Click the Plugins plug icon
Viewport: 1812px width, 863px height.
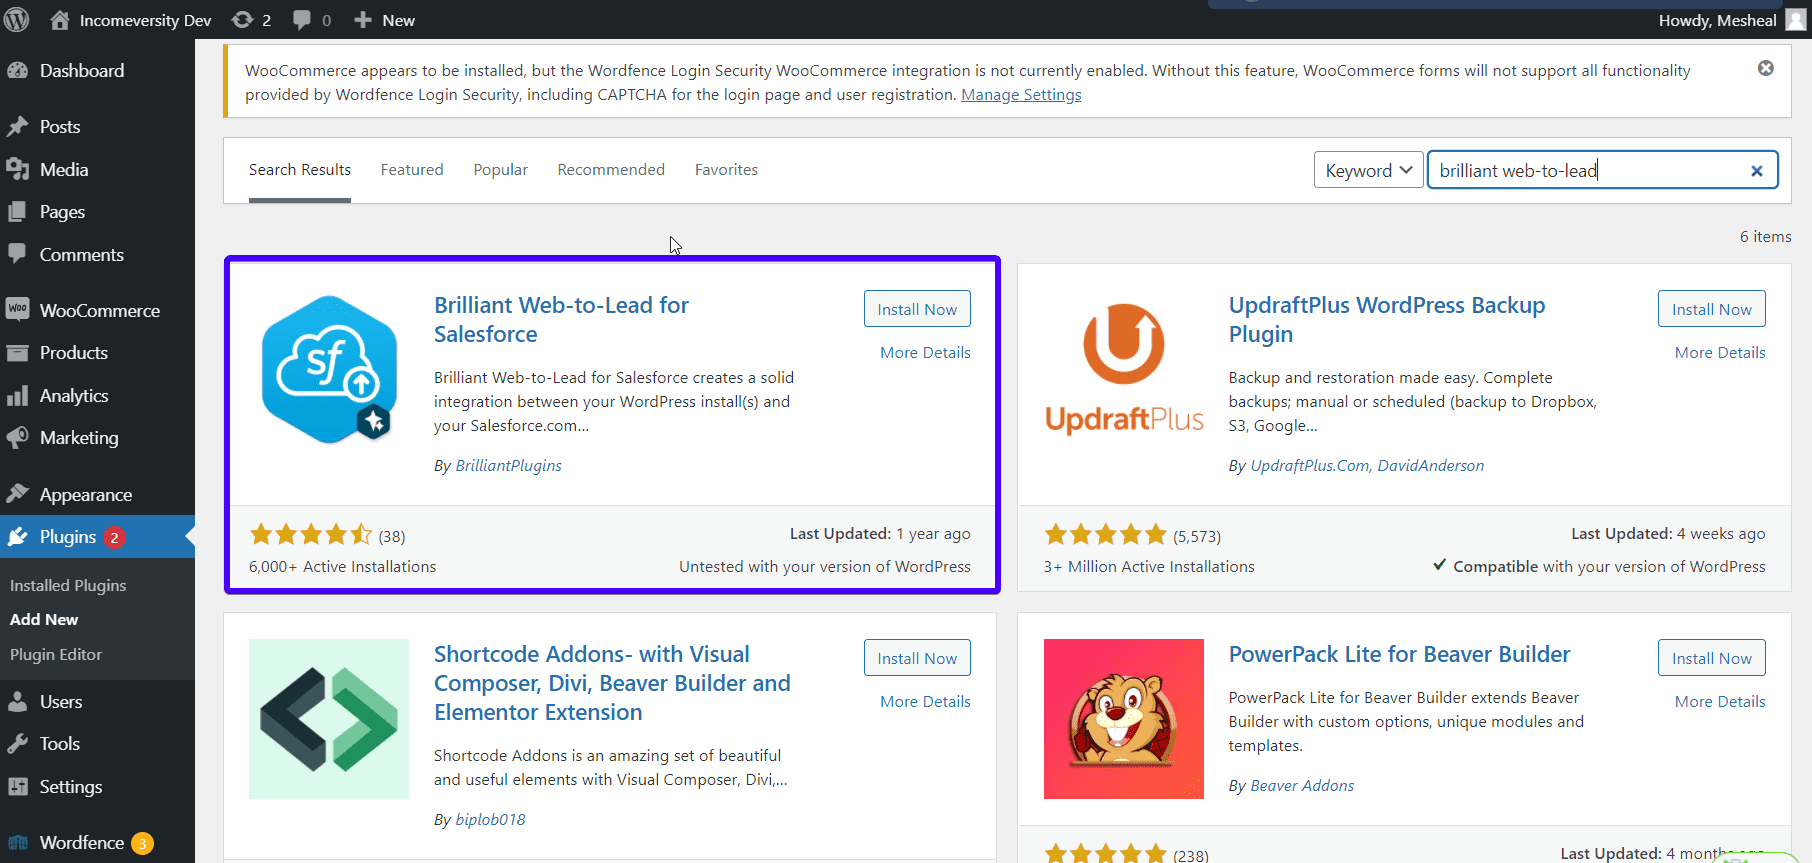[17, 537]
